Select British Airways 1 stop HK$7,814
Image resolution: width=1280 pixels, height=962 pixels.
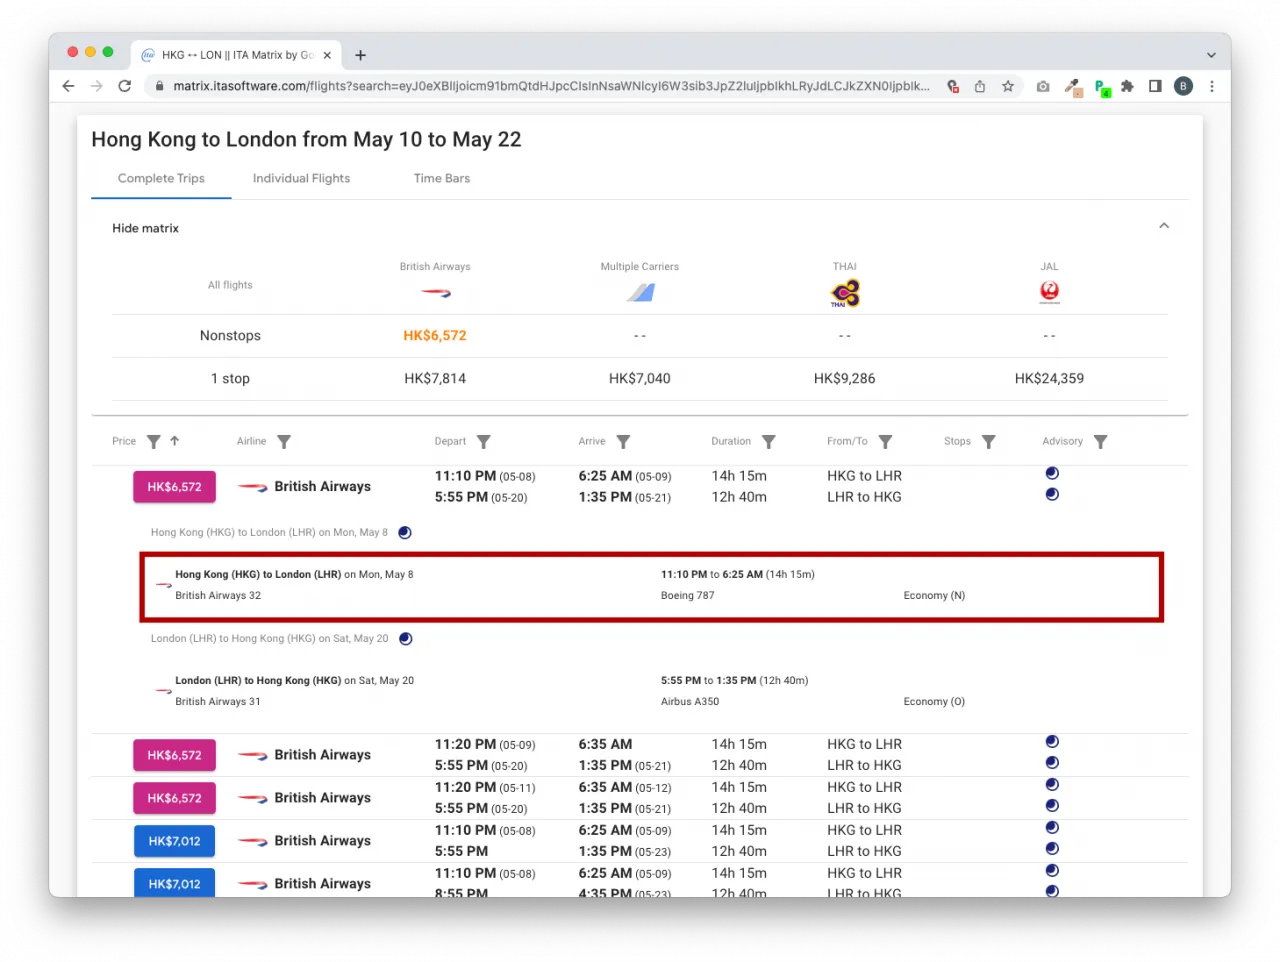(x=435, y=379)
